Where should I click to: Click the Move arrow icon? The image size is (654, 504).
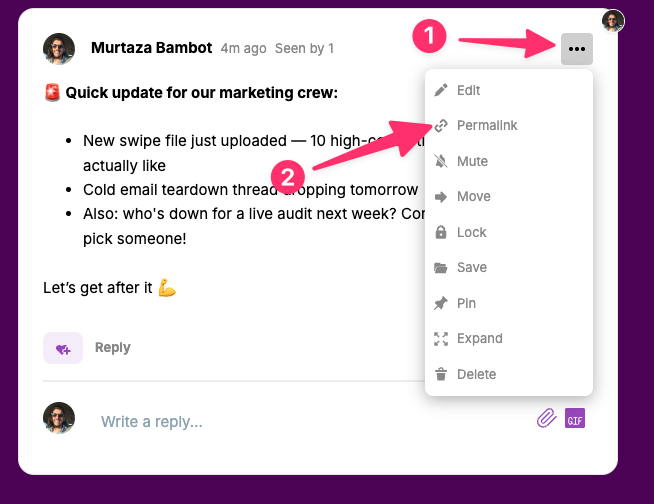point(440,197)
